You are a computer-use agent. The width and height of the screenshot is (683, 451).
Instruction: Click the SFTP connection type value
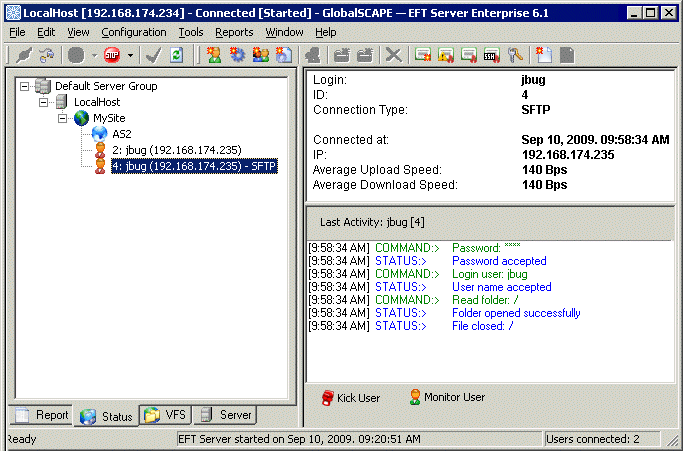536,110
